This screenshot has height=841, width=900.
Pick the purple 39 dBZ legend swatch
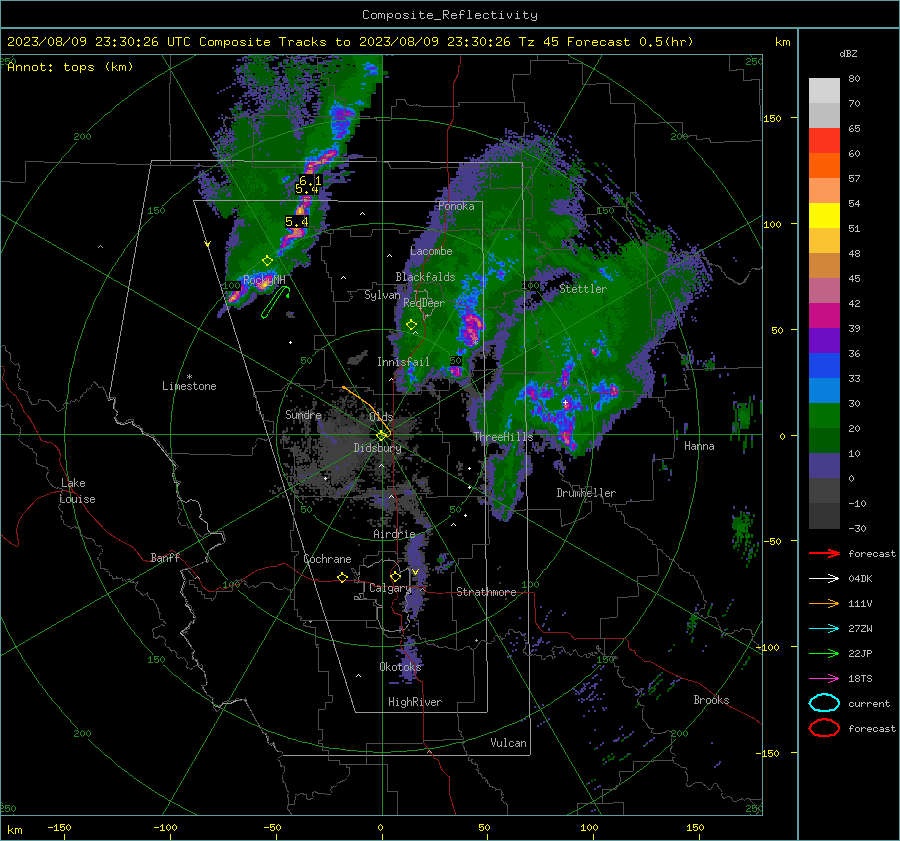824,340
